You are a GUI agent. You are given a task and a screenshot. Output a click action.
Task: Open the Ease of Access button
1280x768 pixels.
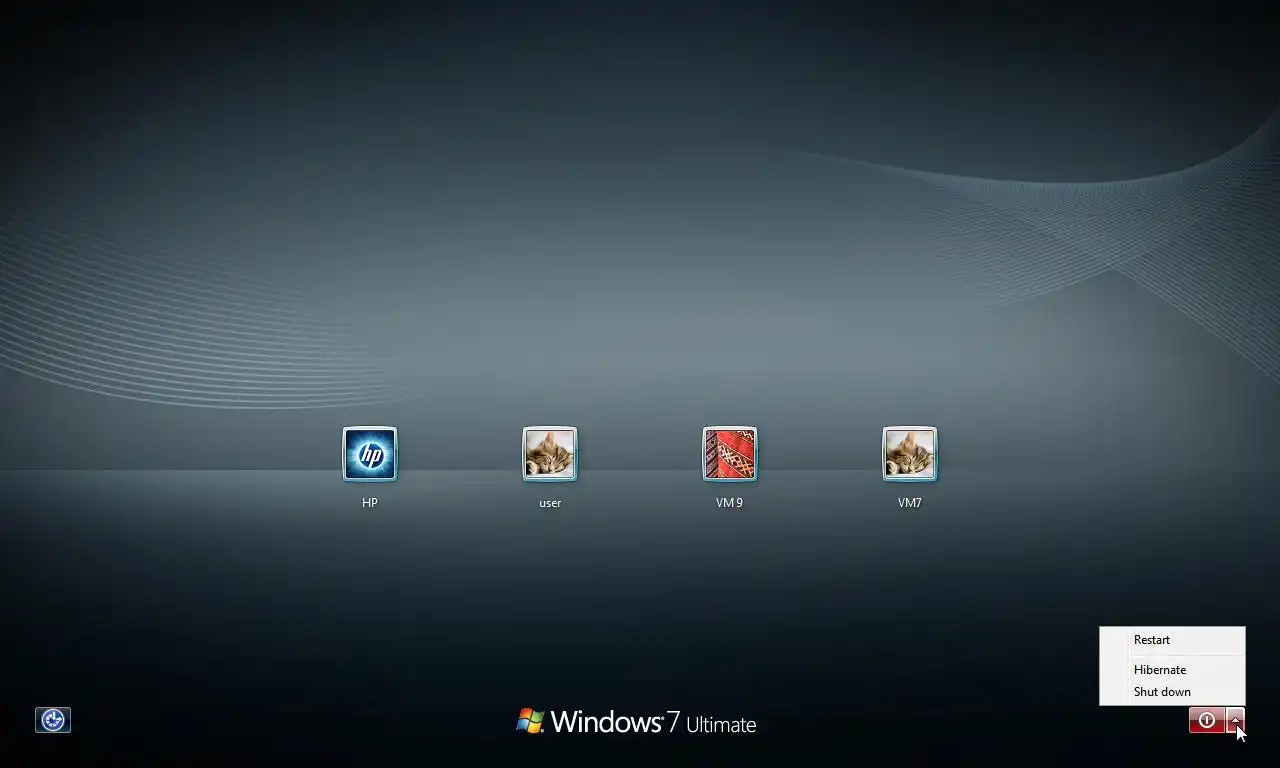(x=53, y=720)
